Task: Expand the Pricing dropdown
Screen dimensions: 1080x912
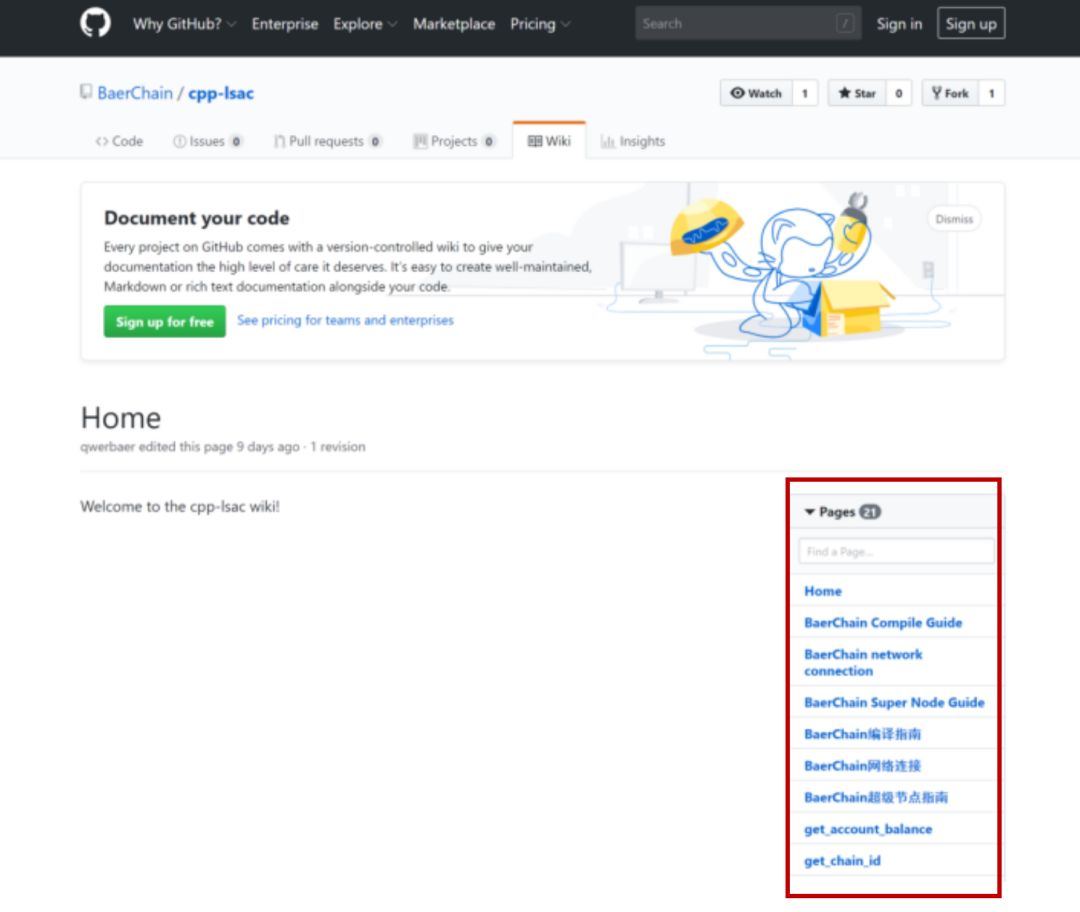Action: point(539,24)
